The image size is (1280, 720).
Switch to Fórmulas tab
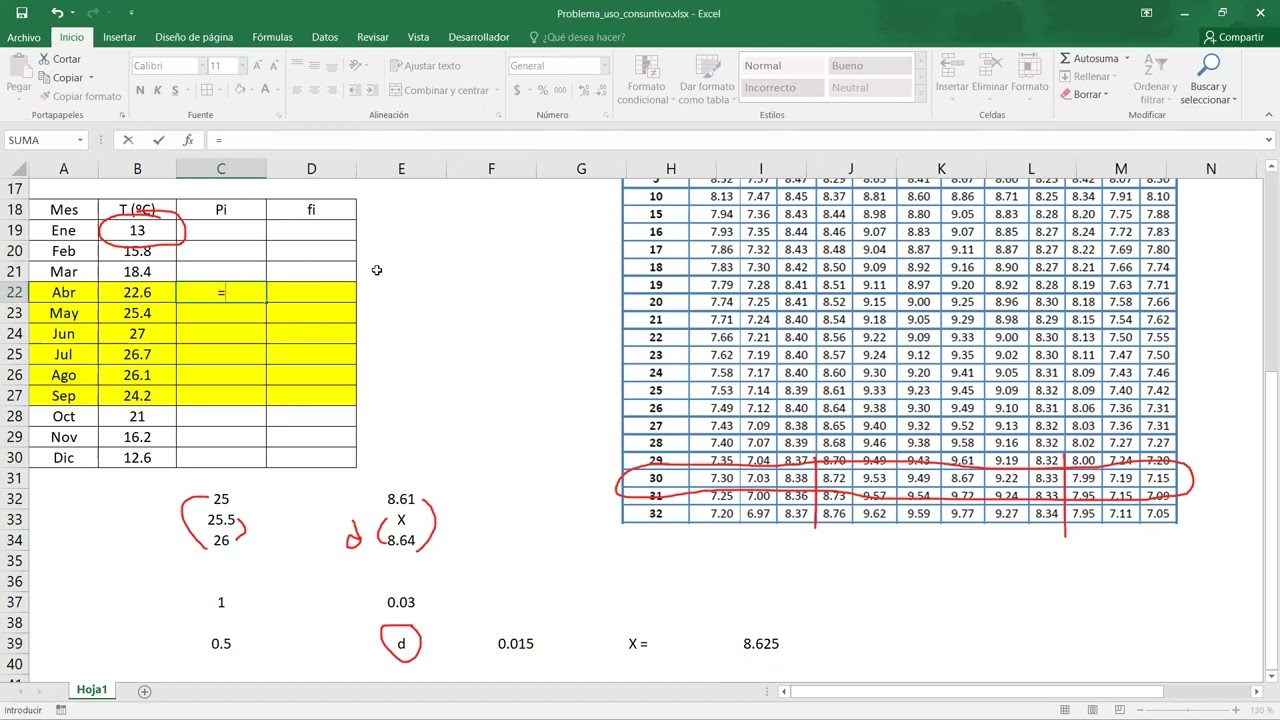coord(272,37)
